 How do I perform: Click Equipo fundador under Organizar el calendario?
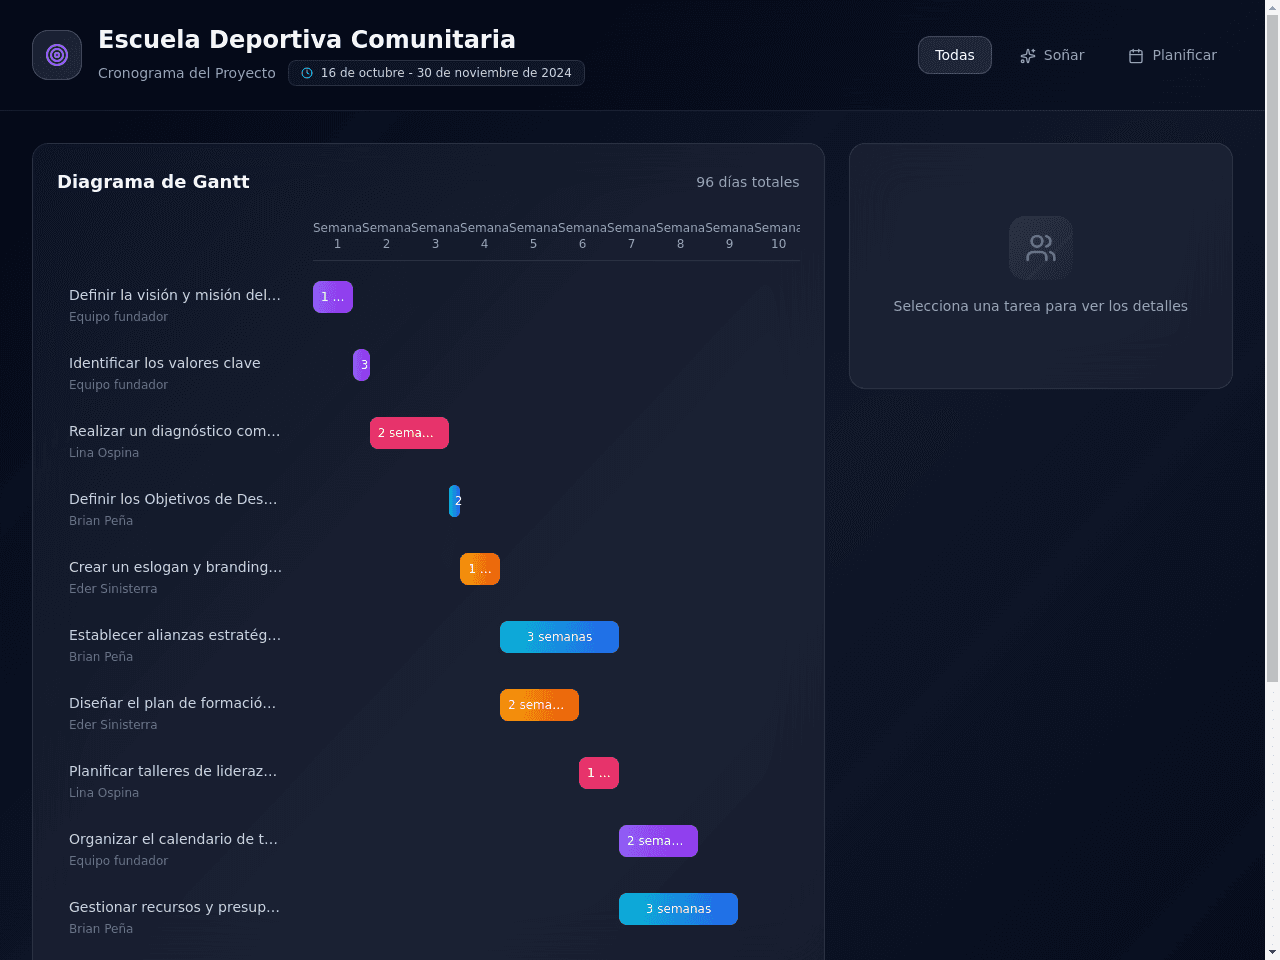118,861
